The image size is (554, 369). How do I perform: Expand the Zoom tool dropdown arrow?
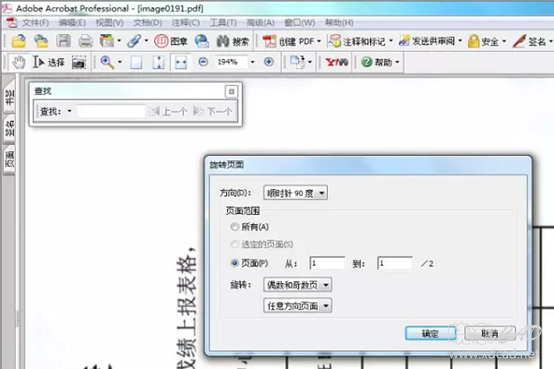tap(120, 62)
